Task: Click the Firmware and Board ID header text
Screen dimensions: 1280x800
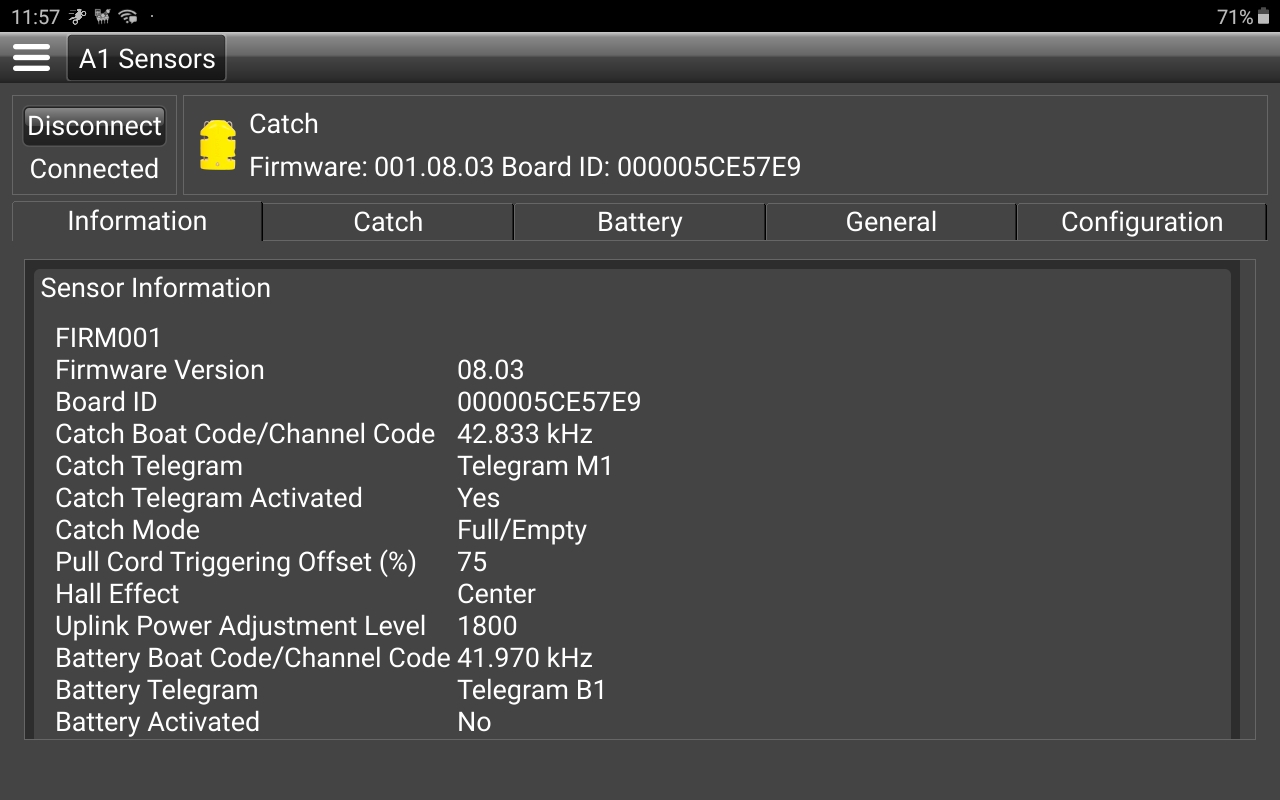Action: click(524, 167)
